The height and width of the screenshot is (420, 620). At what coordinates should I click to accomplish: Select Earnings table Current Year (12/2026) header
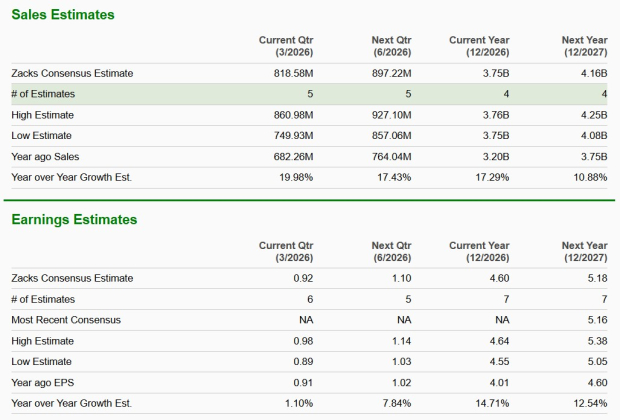[x=479, y=252]
